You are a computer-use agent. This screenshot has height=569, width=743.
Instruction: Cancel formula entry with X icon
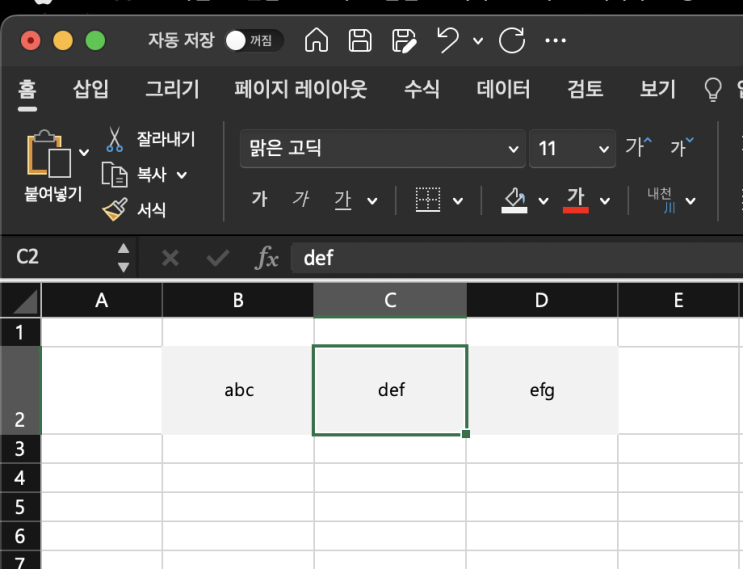point(170,258)
